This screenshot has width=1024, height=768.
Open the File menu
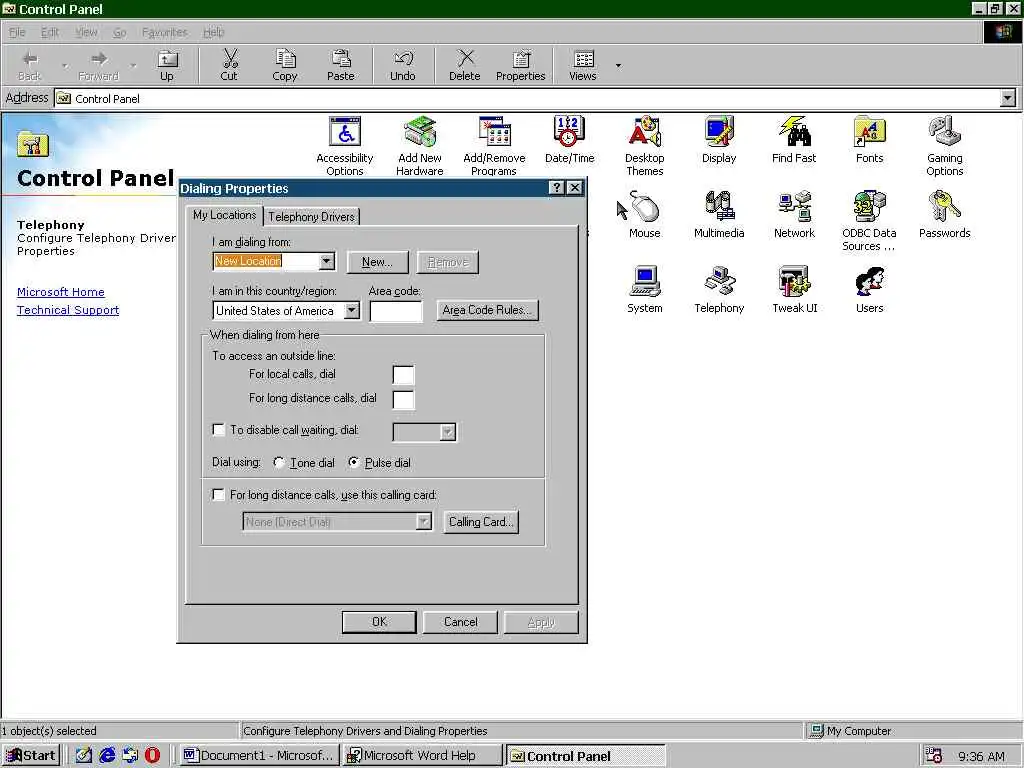coord(18,32)
